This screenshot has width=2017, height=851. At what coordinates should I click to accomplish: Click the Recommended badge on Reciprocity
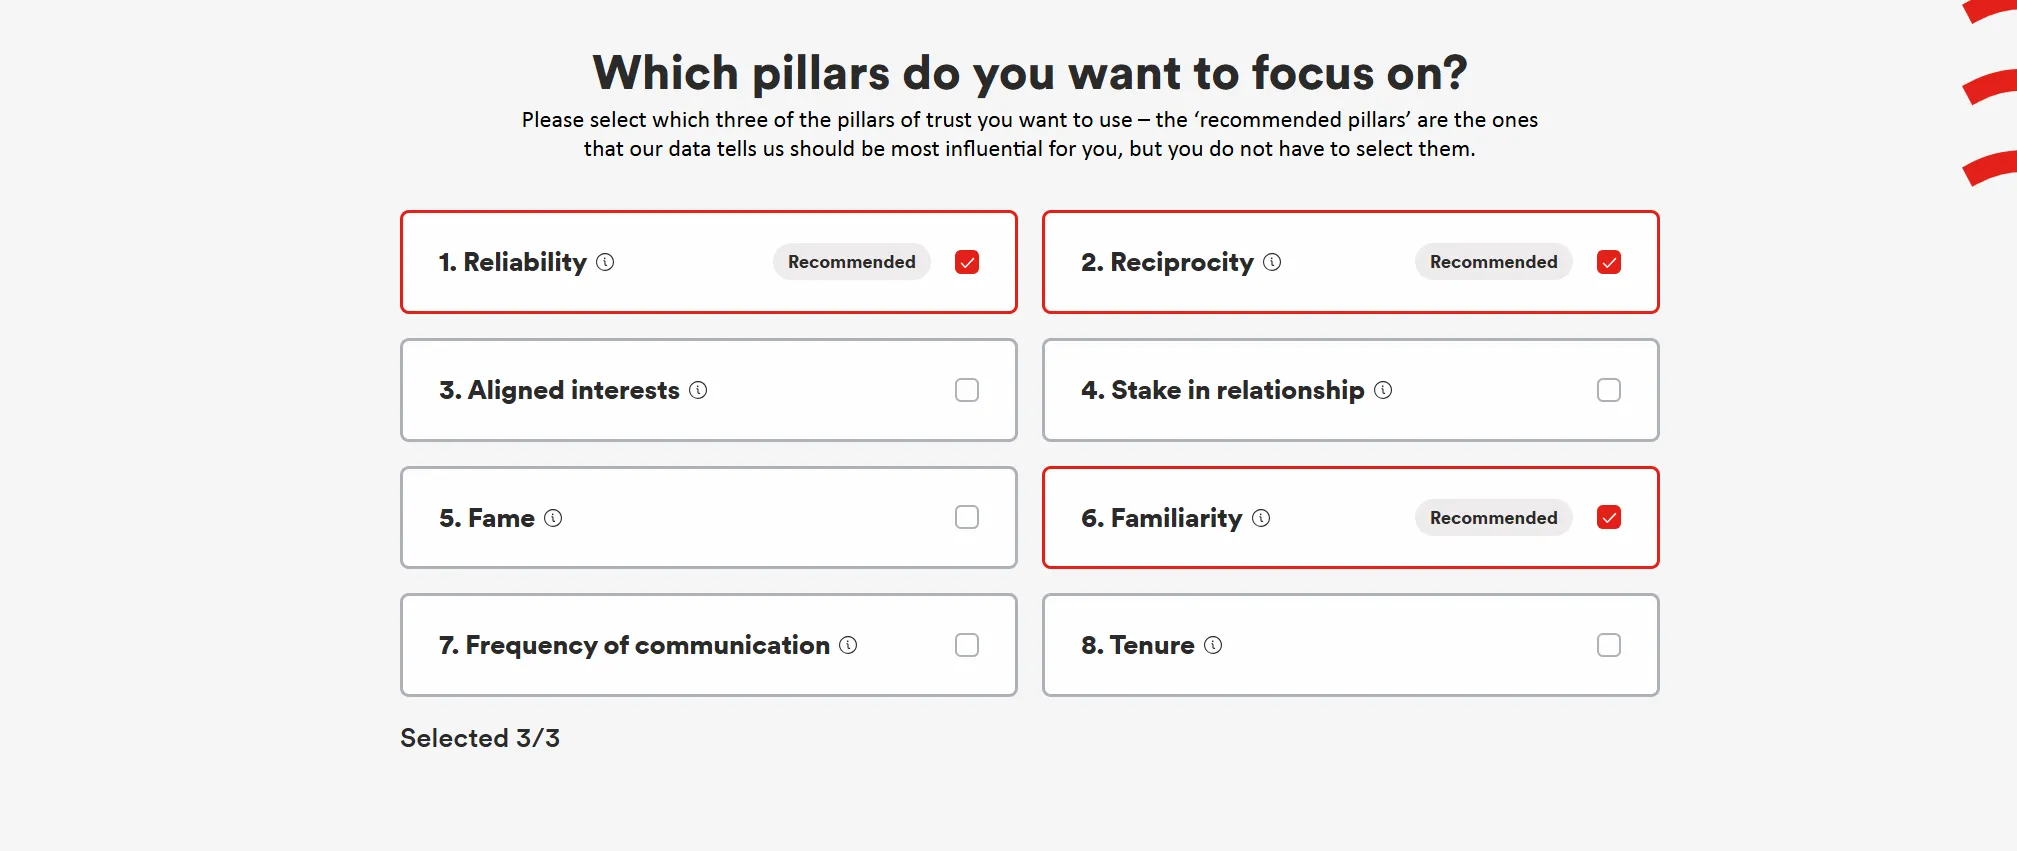(1493, 262)
